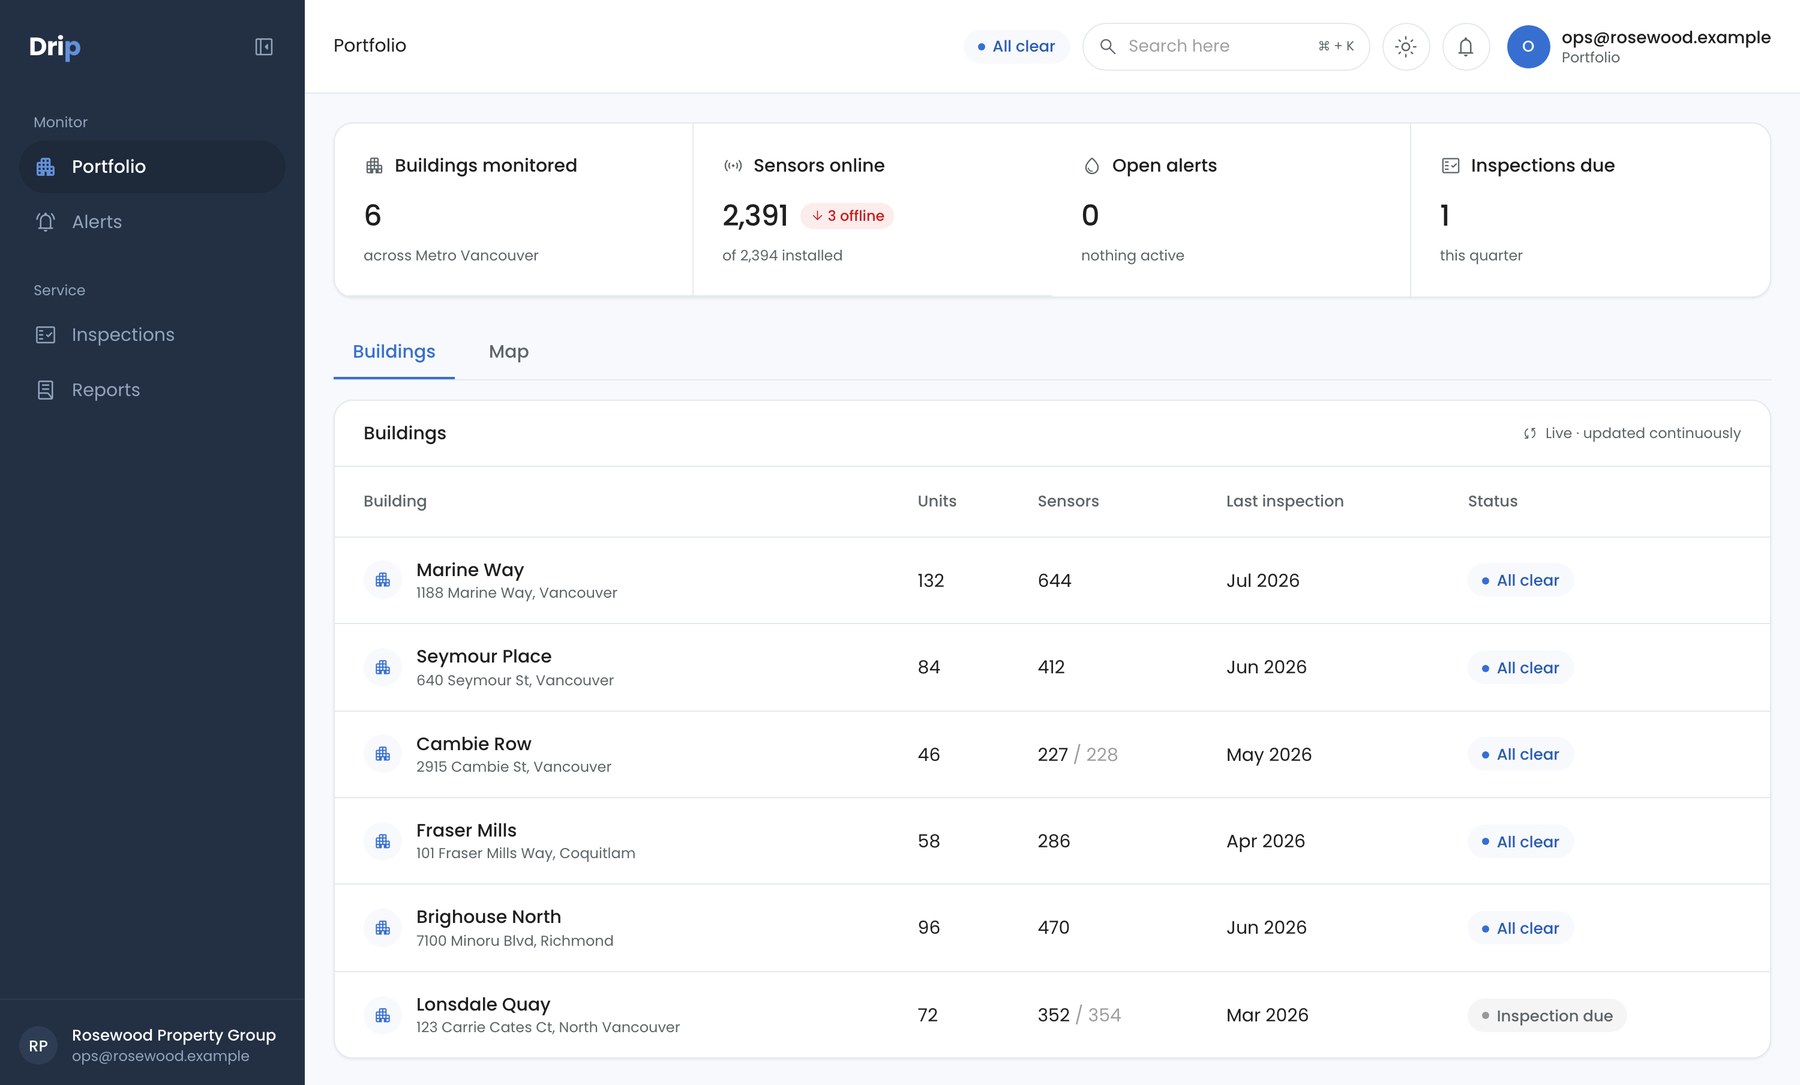
Task: Switch to the Map tab
Action: 509,352
